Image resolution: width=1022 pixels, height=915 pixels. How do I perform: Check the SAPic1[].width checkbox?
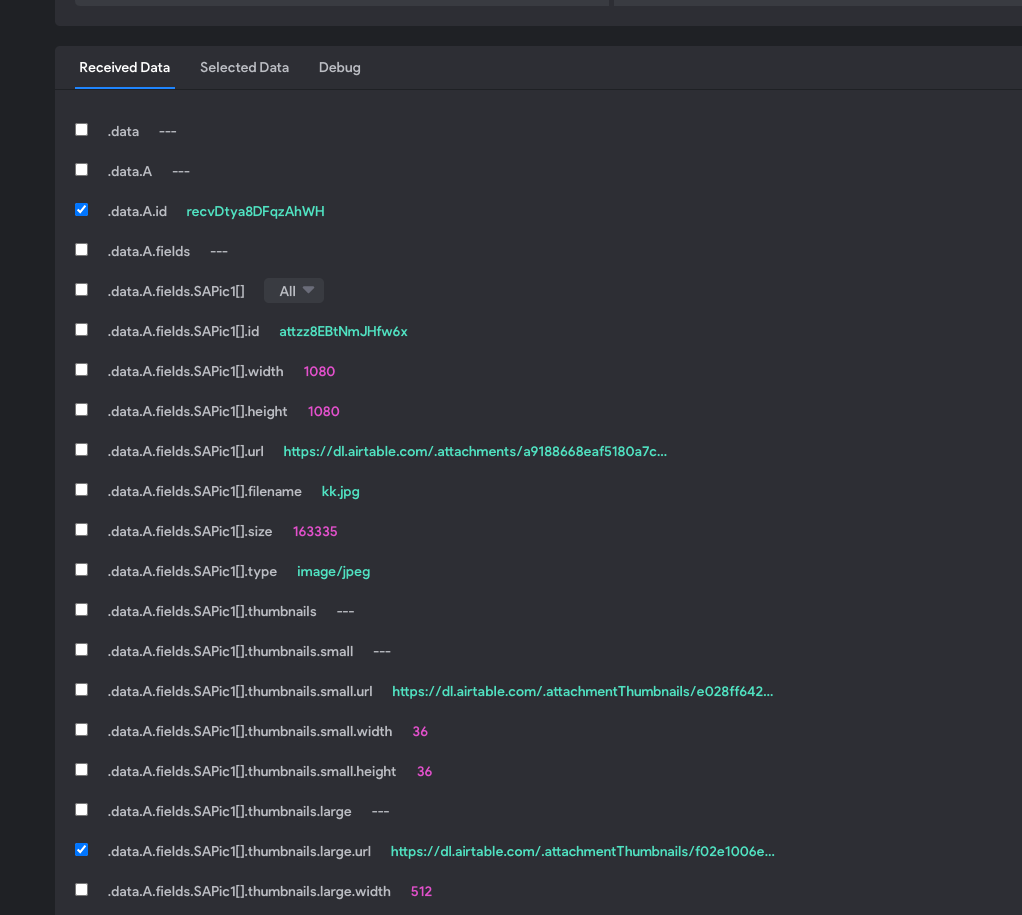click(81, 370)
